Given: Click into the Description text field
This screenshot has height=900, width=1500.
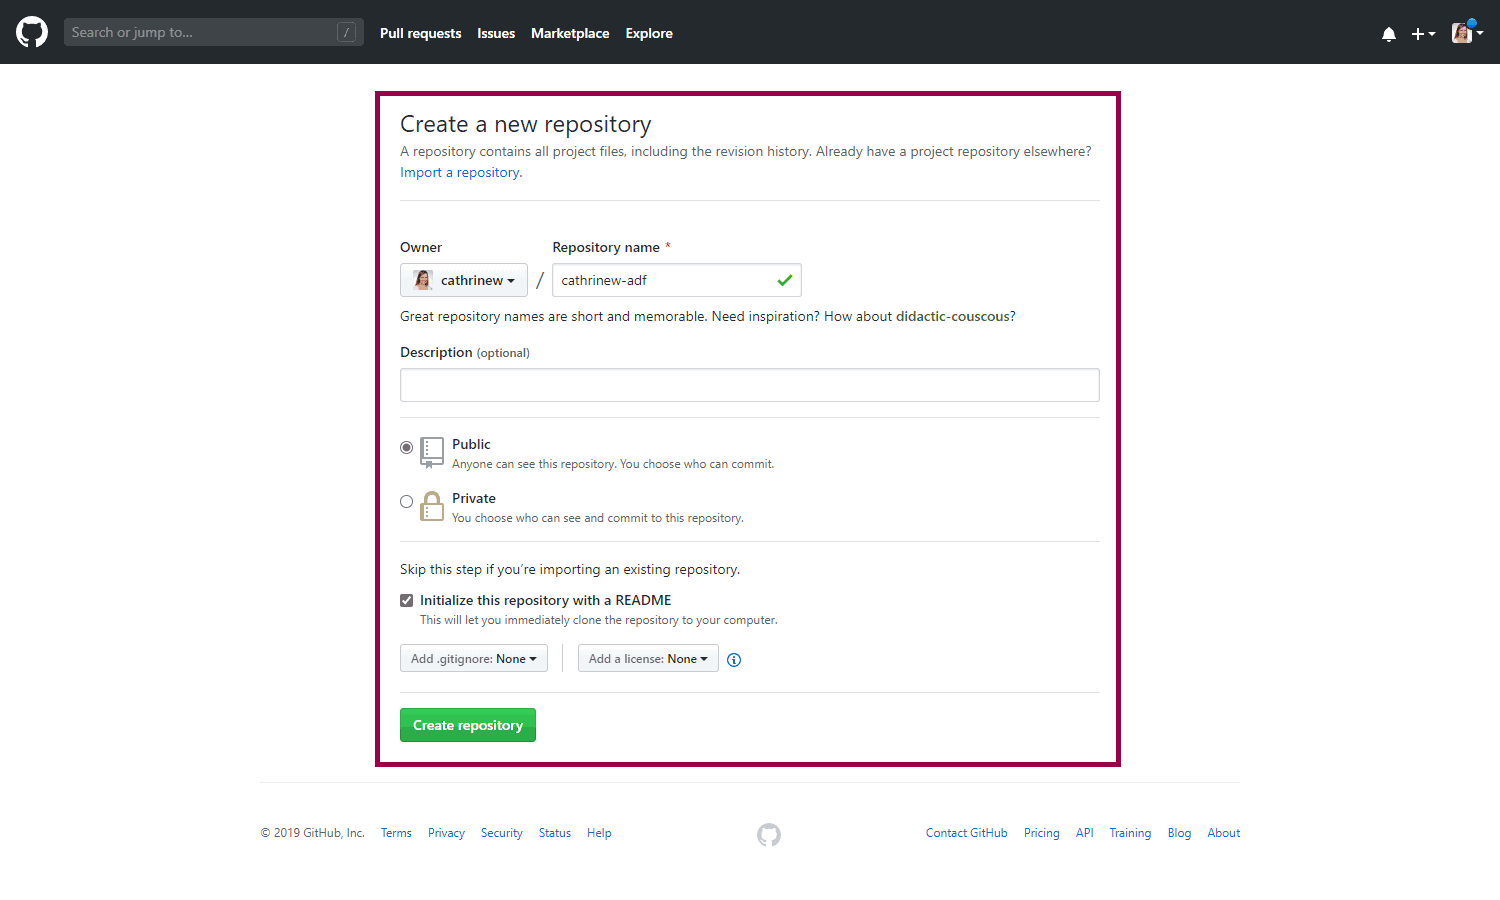Looking at the screenshot, I should tap(749, 385).
